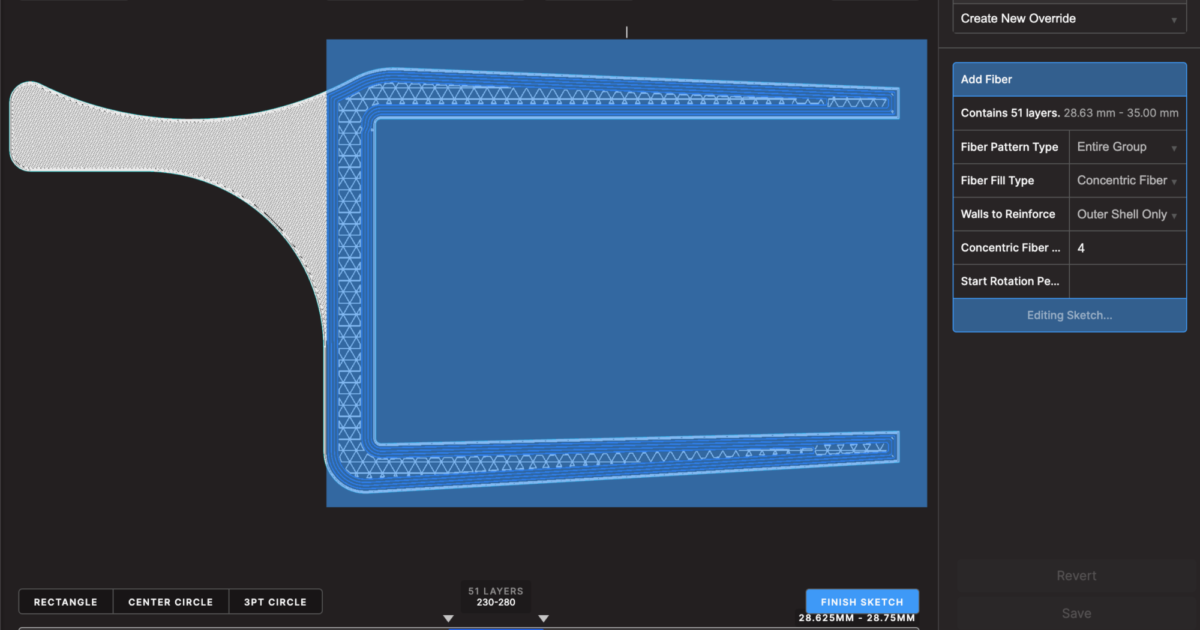Click the Add Fiber panel header
Screen dimensions: 1200x630
click(1069, 78)
